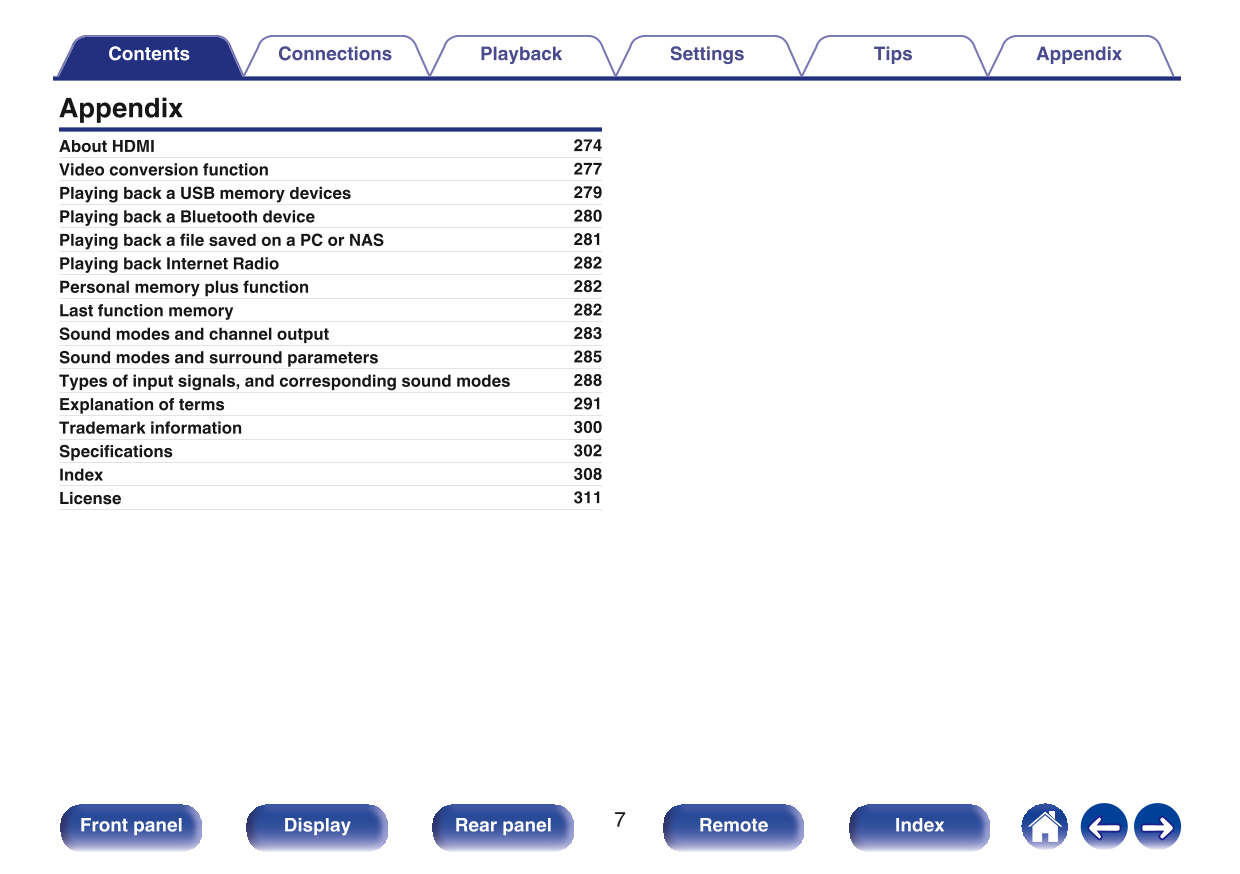Click the Remote button
This screenshot has height=874, width=1240.
pyautogui.click(x=733, y=826)
